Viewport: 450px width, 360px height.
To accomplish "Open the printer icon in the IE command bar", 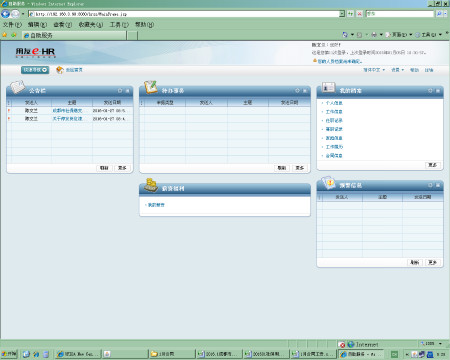I will [374, 35].
